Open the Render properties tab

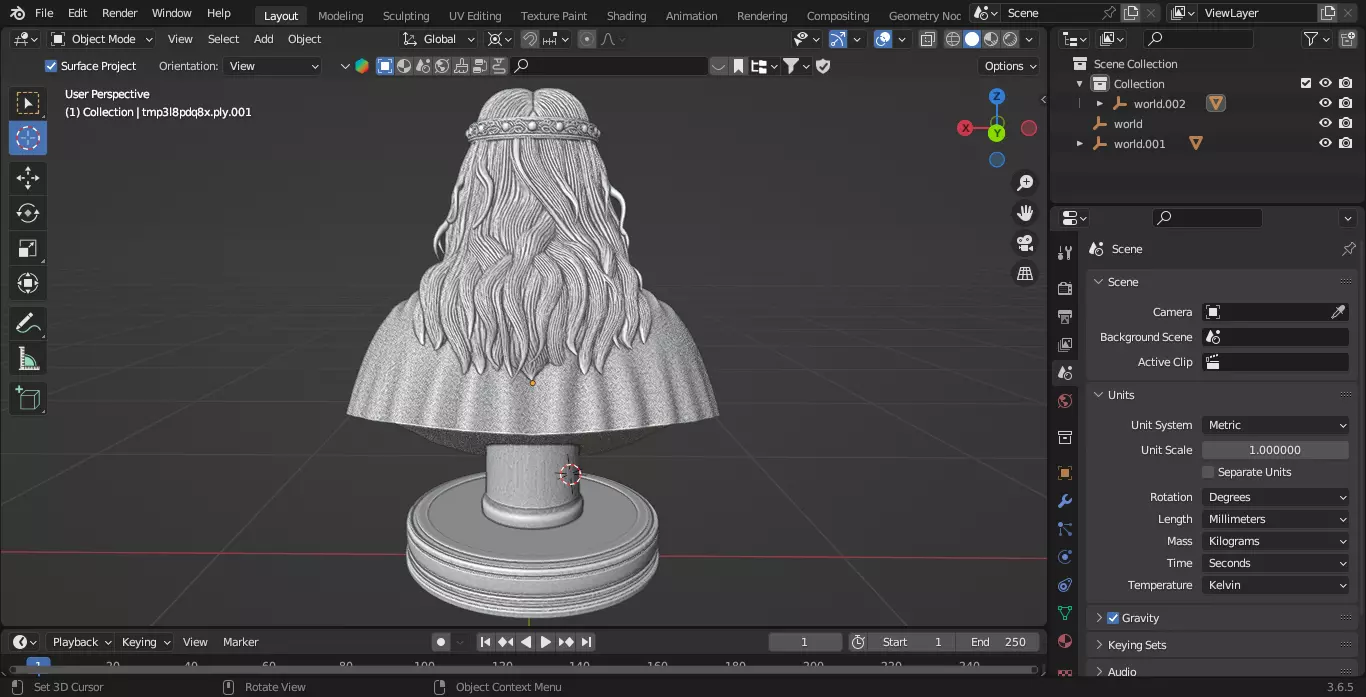[1065, 288]
